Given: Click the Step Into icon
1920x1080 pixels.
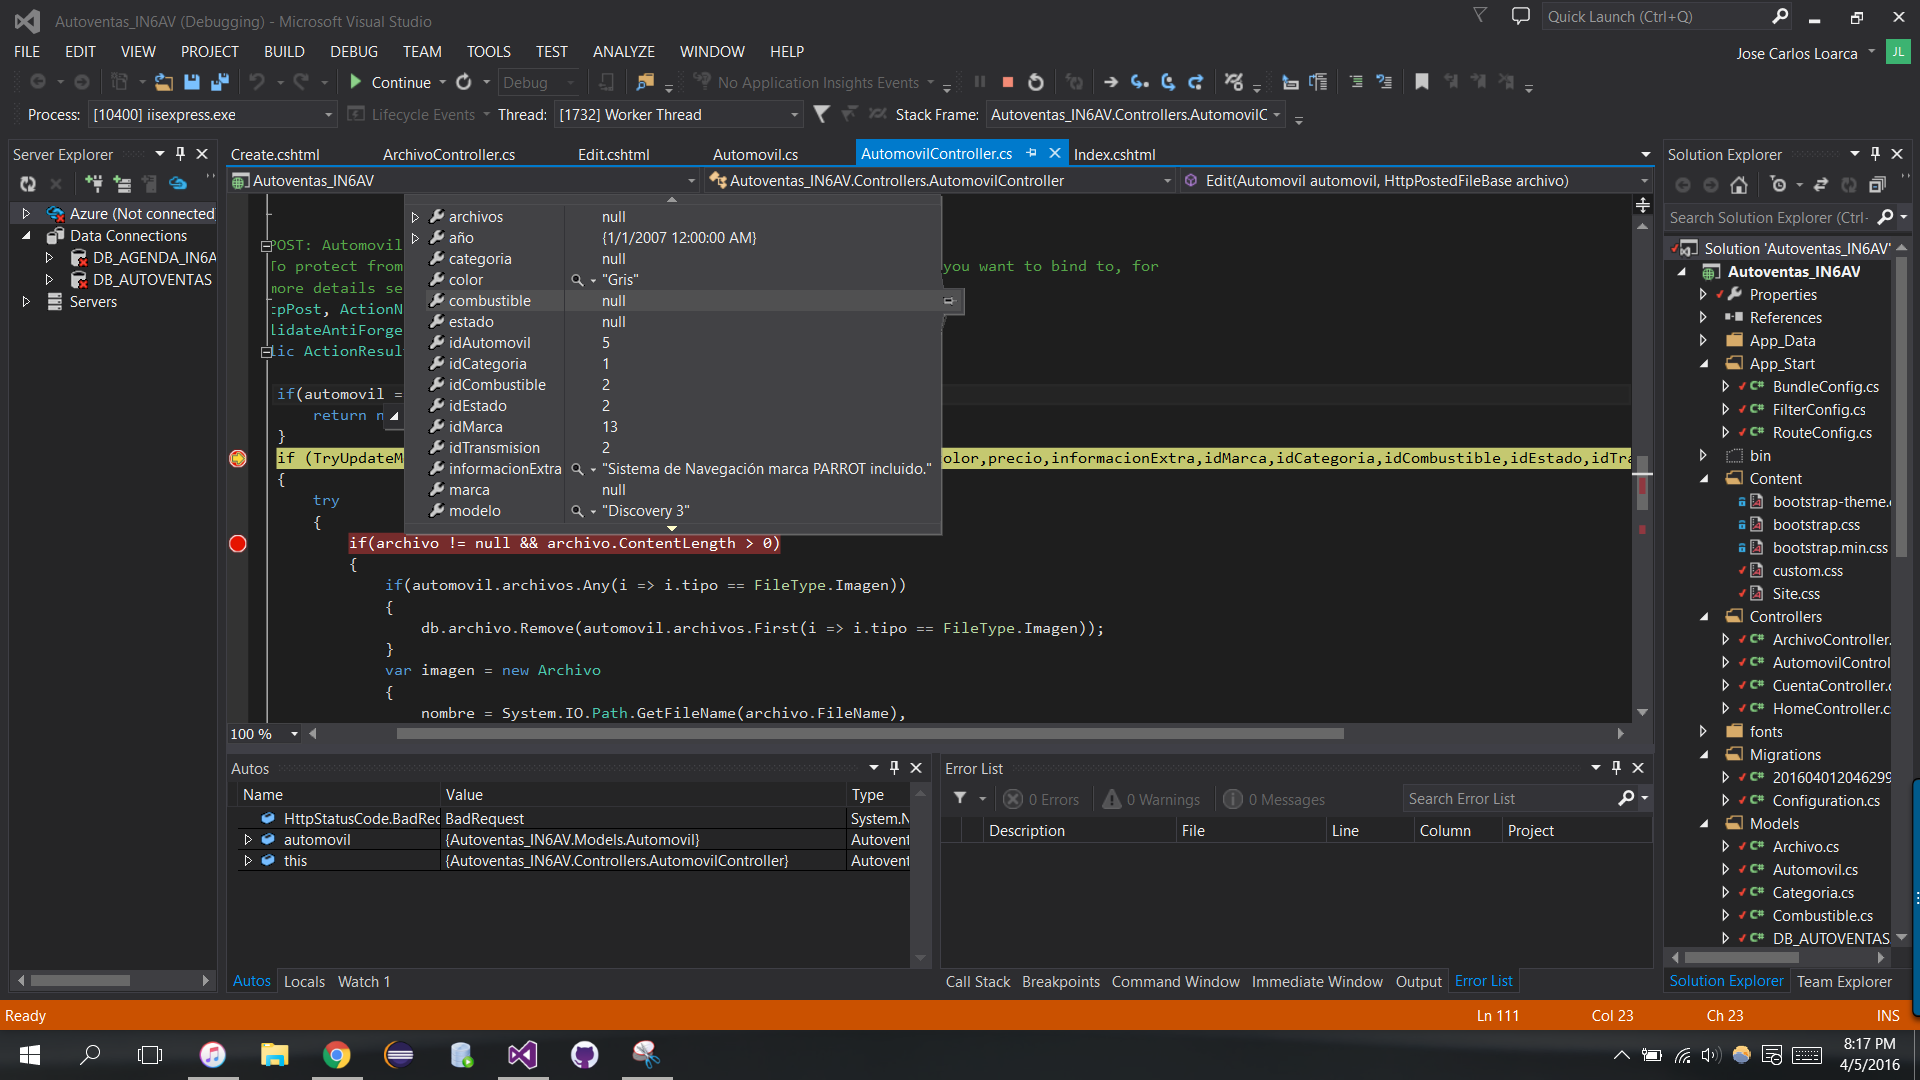Looking at the screenshot, I should (1140, 82).
